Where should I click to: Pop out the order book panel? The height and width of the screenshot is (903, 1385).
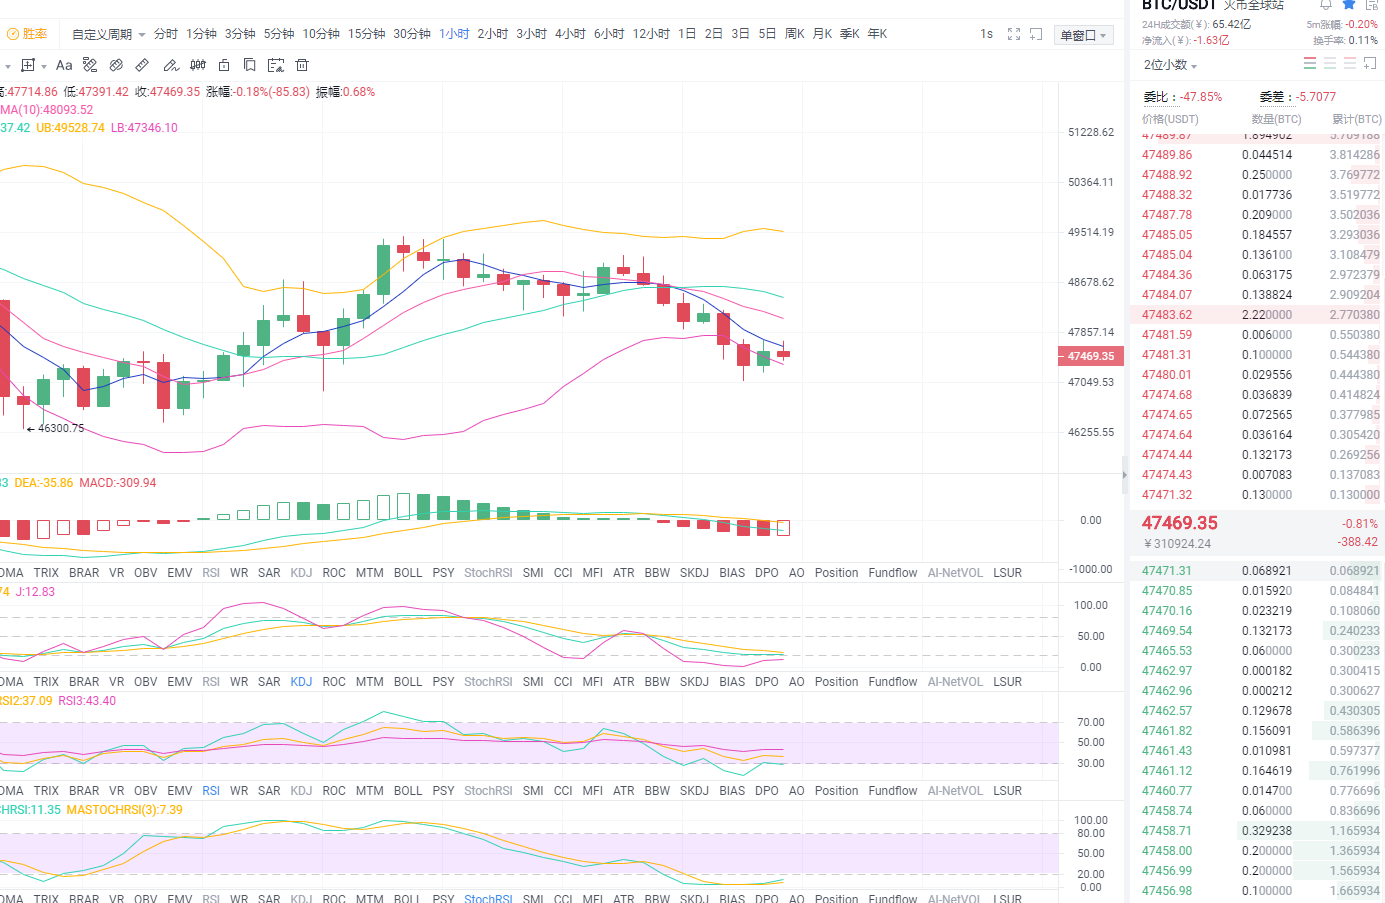coord(1370,63)
